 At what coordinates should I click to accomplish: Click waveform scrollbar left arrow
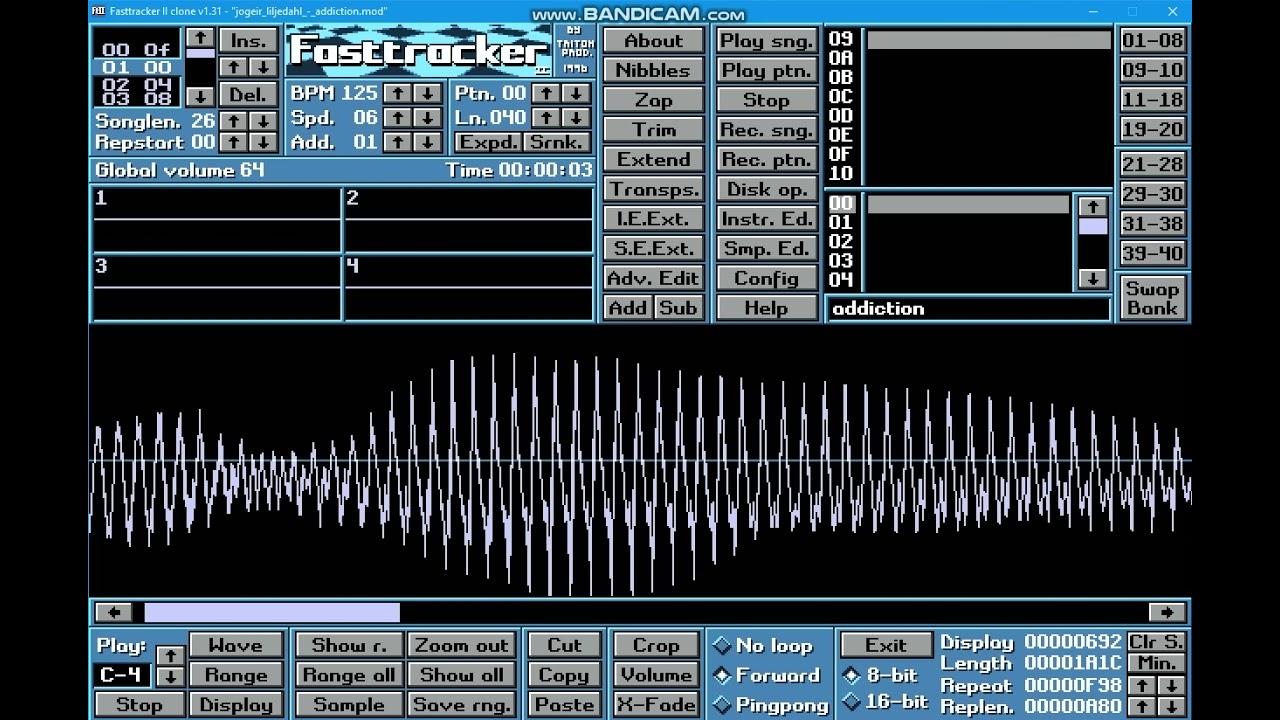114,612
